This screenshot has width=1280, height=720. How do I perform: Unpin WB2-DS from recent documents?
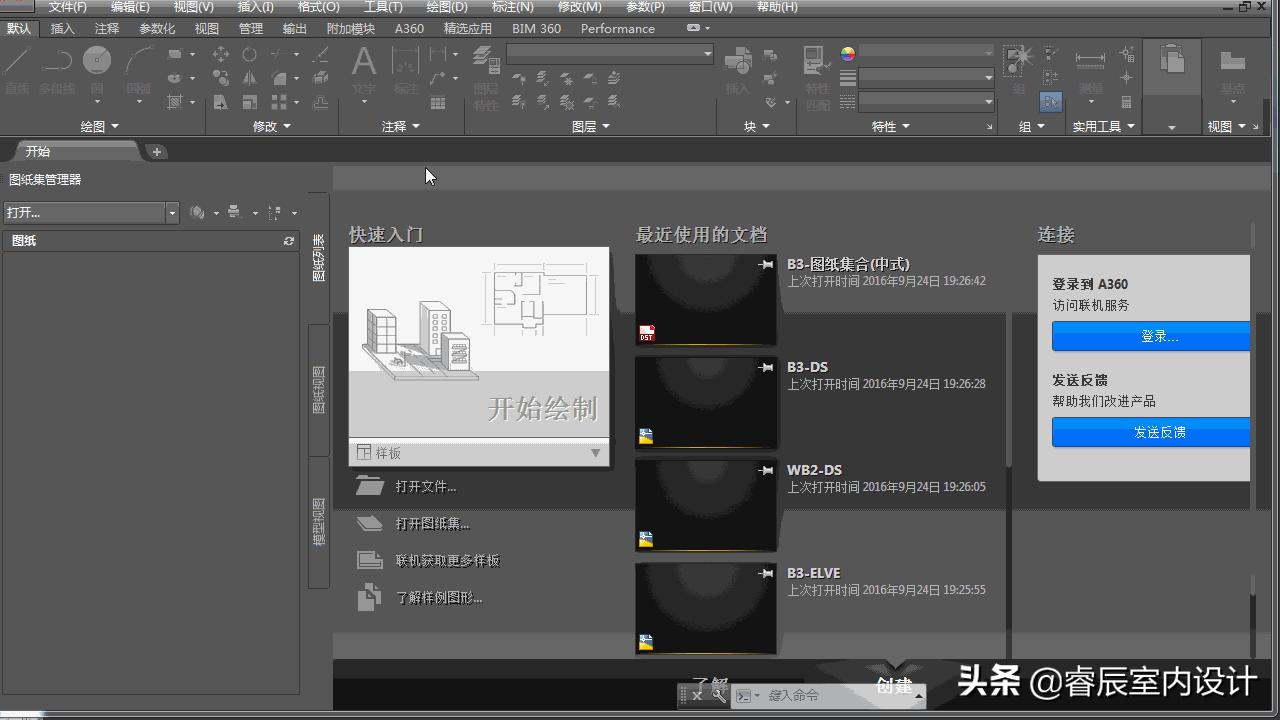tap(765, 470)
